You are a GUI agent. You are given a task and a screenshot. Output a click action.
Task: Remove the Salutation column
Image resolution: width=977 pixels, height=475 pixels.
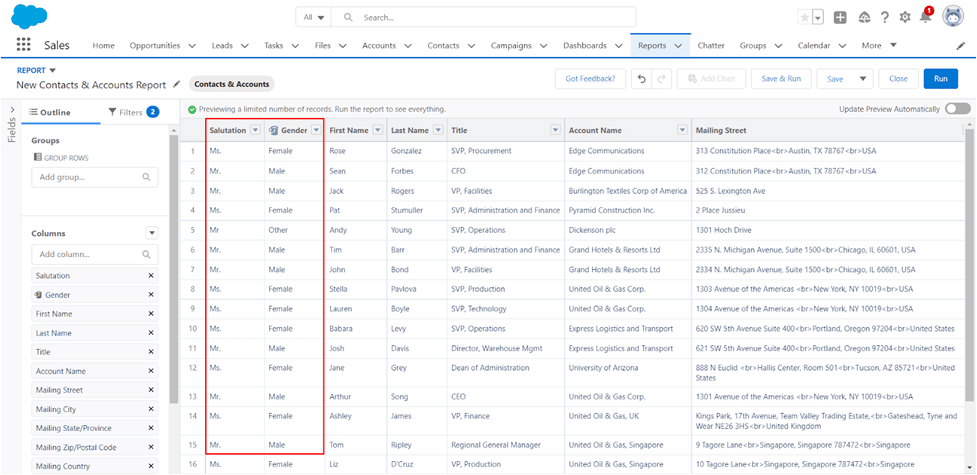151,276
